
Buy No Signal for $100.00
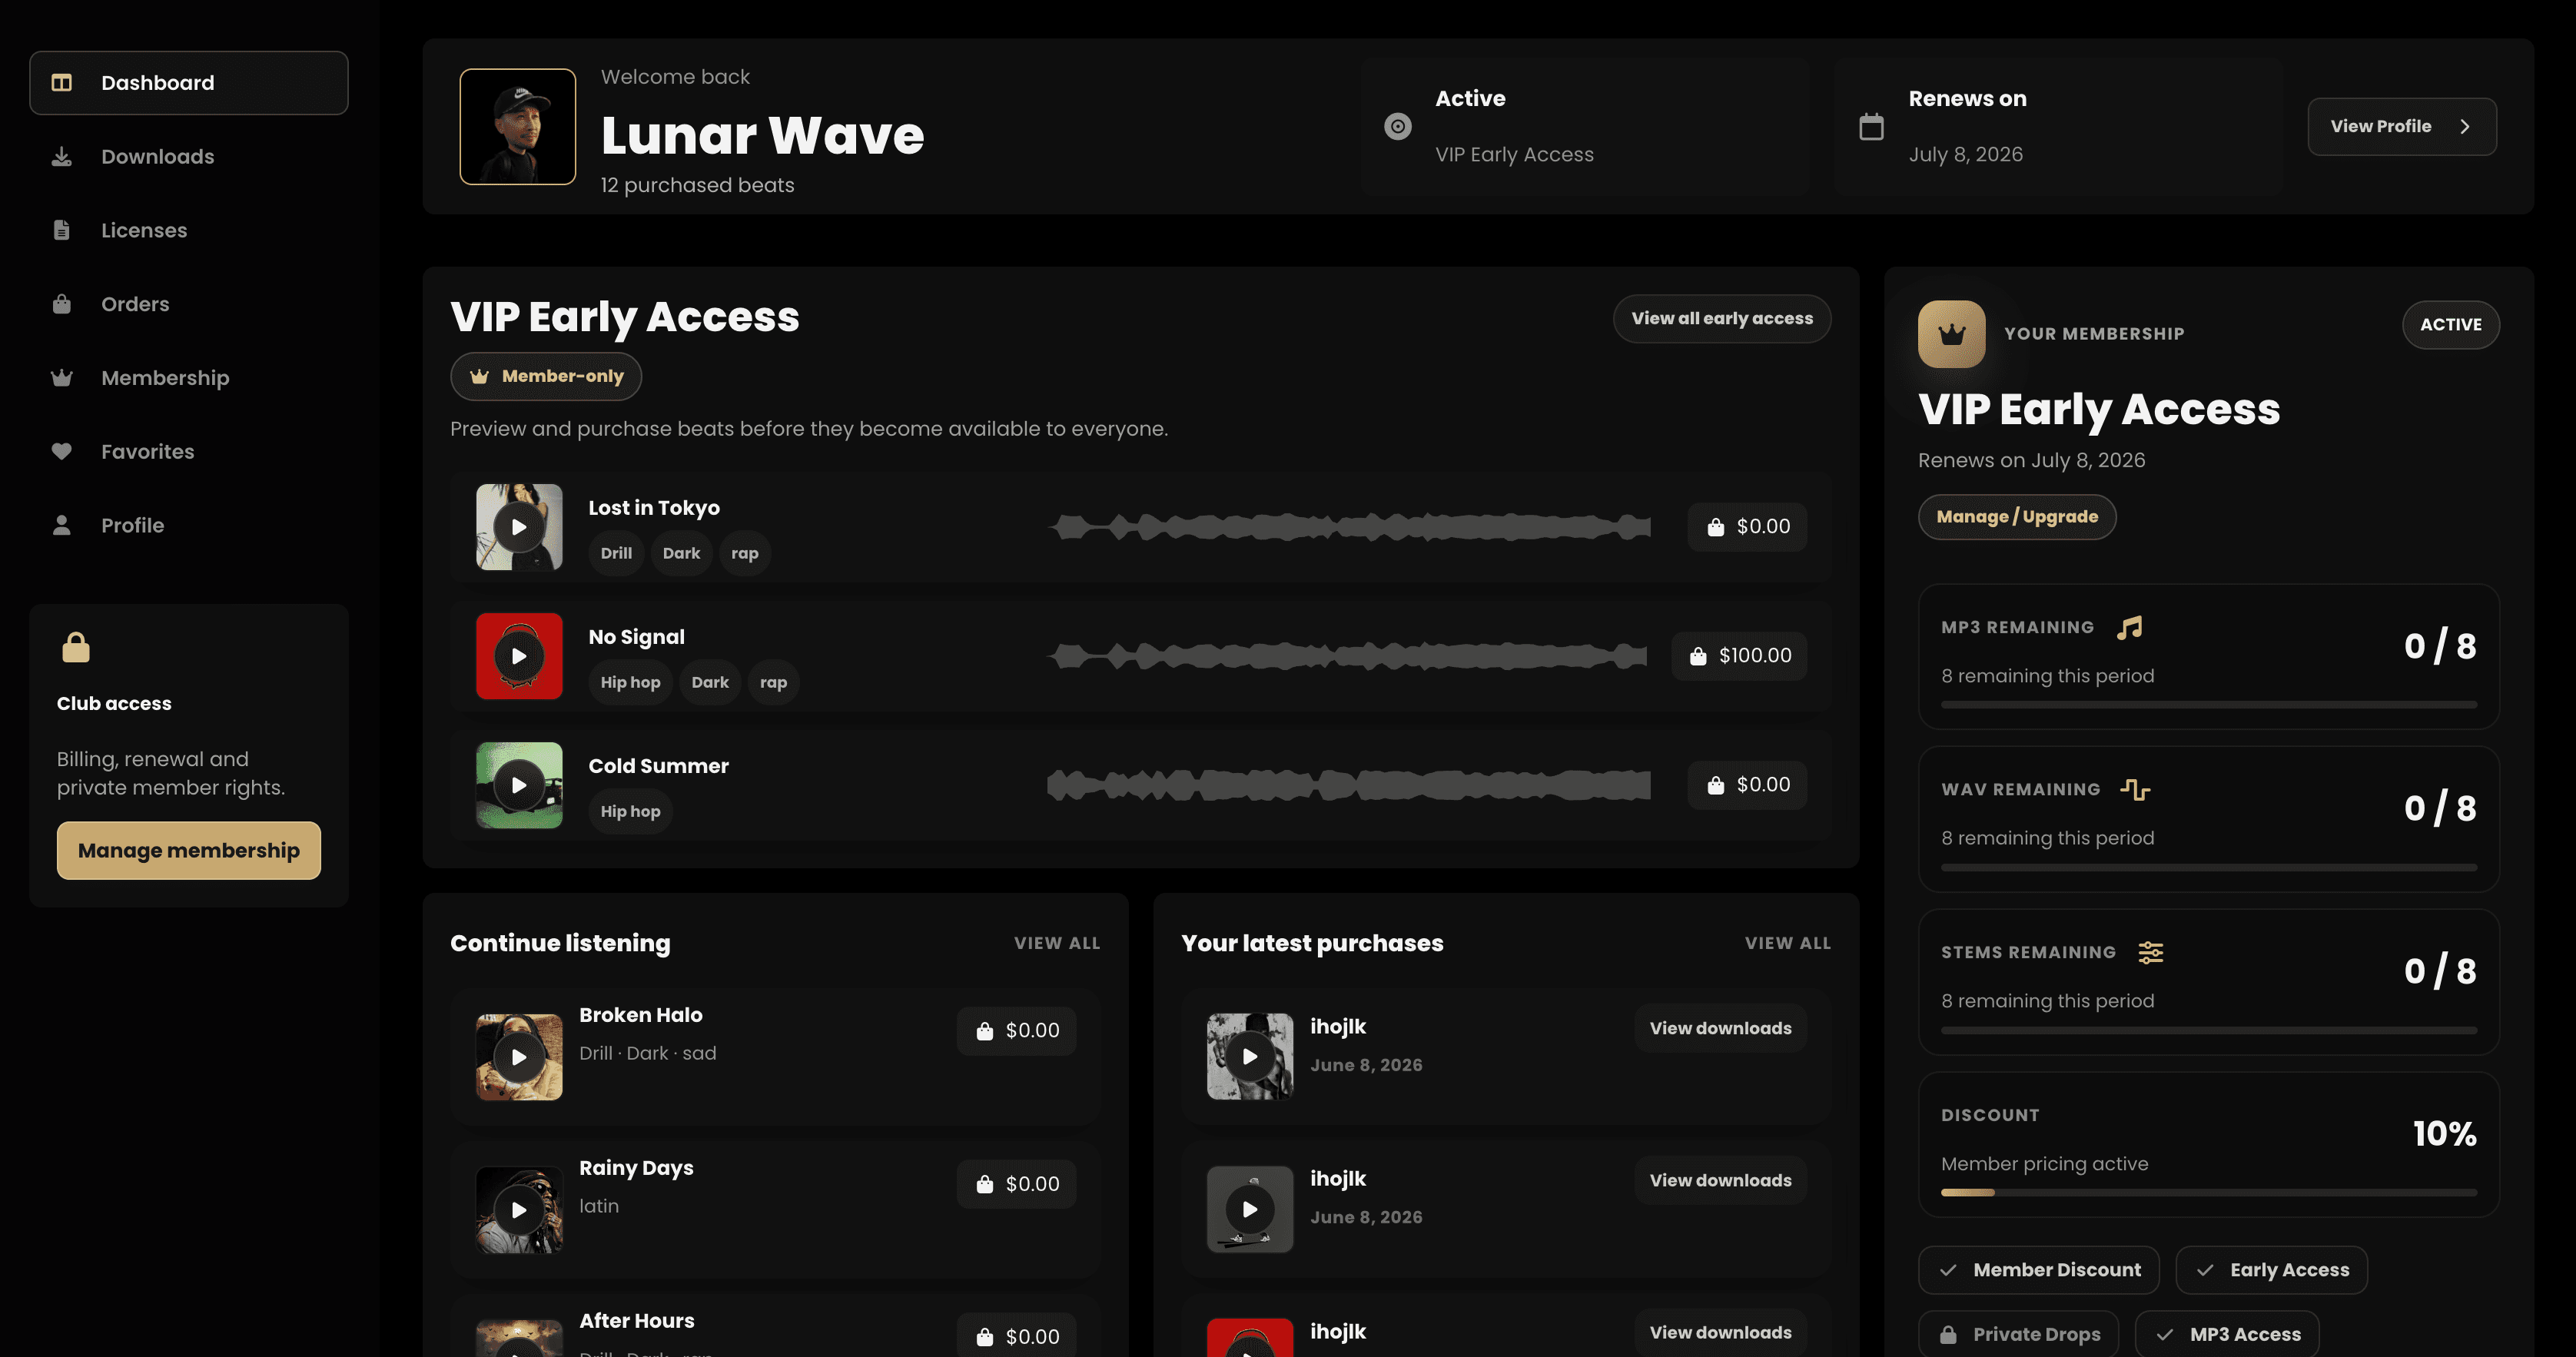click(1739, 656)
